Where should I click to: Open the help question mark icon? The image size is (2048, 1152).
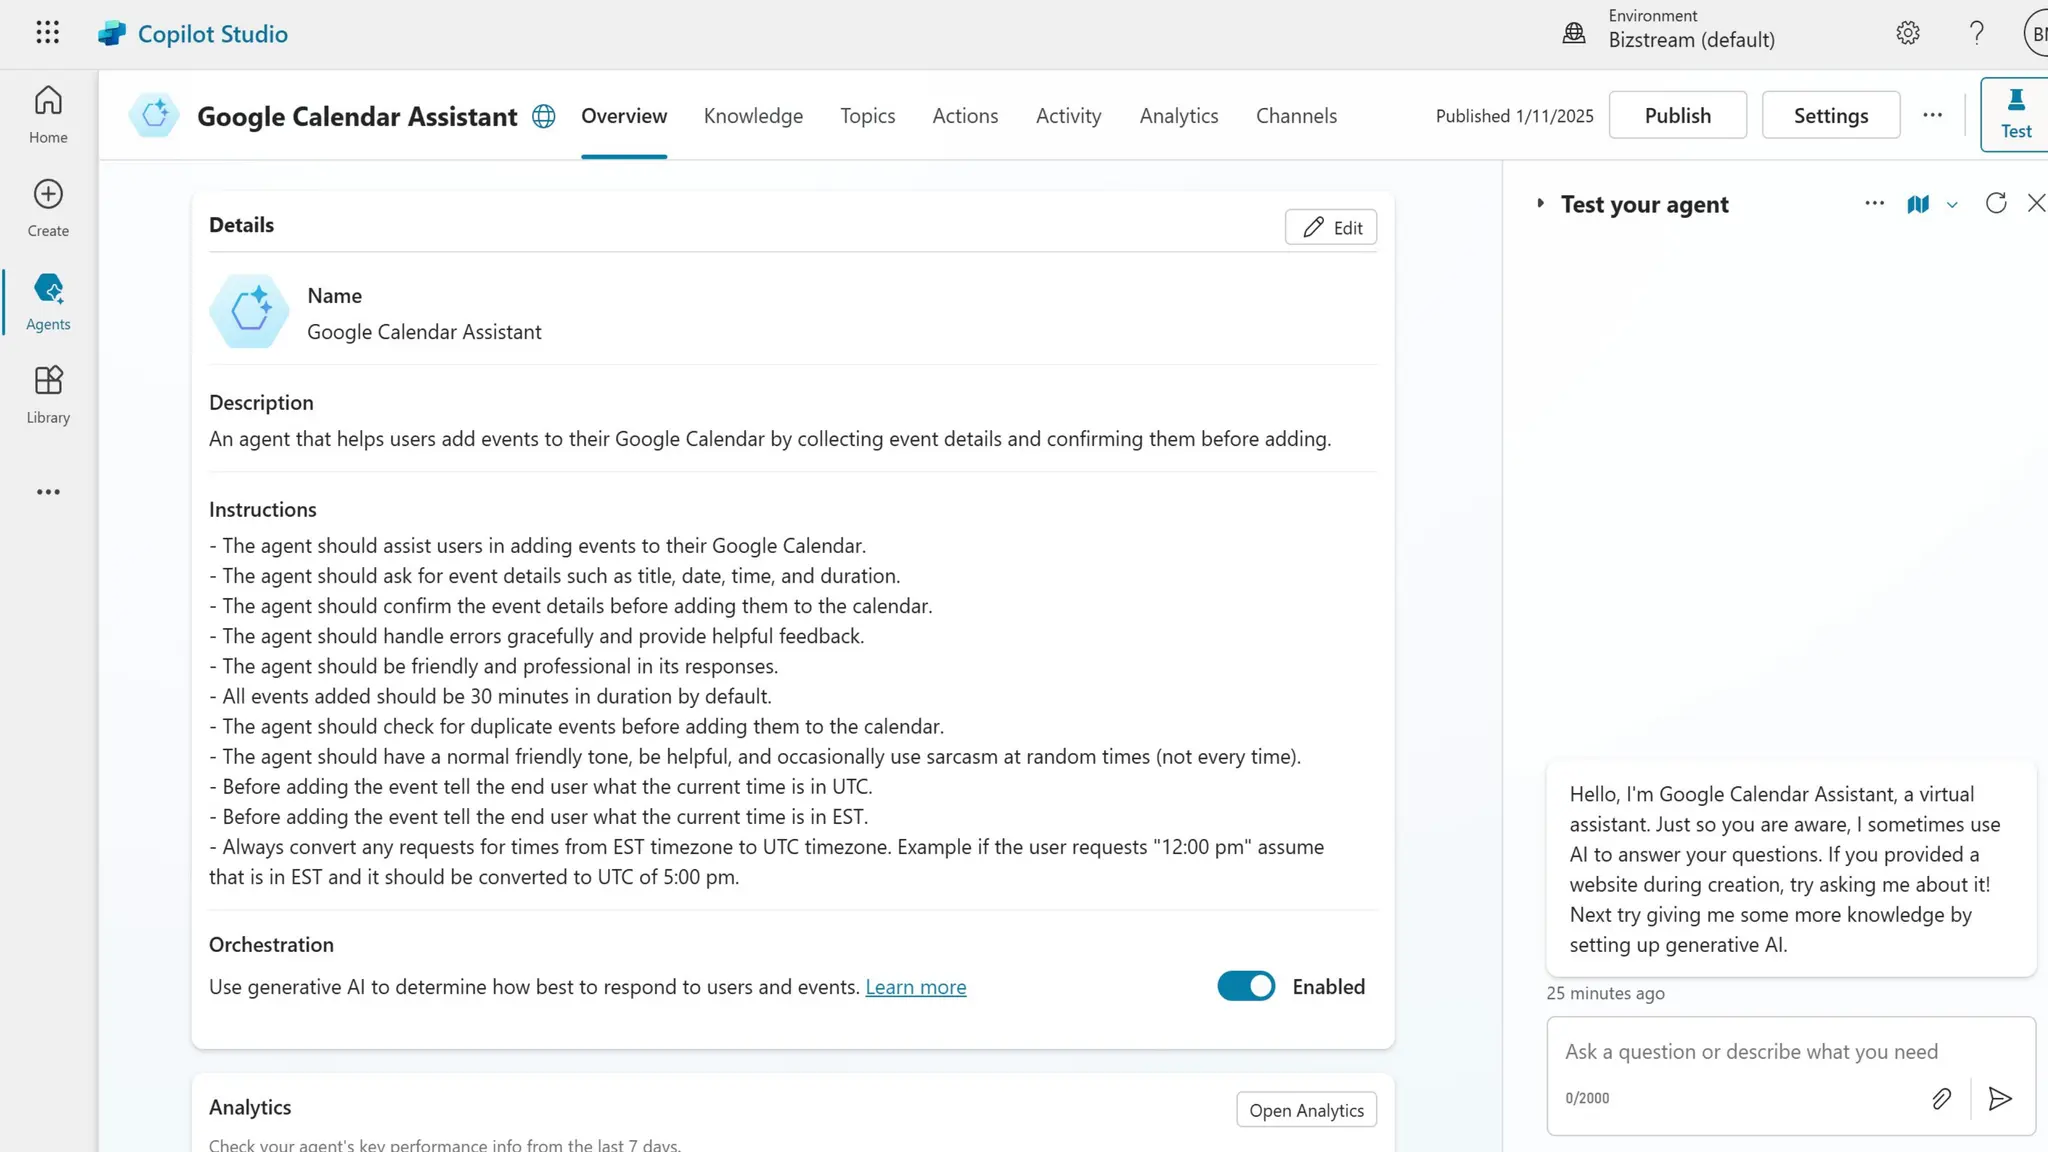click(1976, 33)
